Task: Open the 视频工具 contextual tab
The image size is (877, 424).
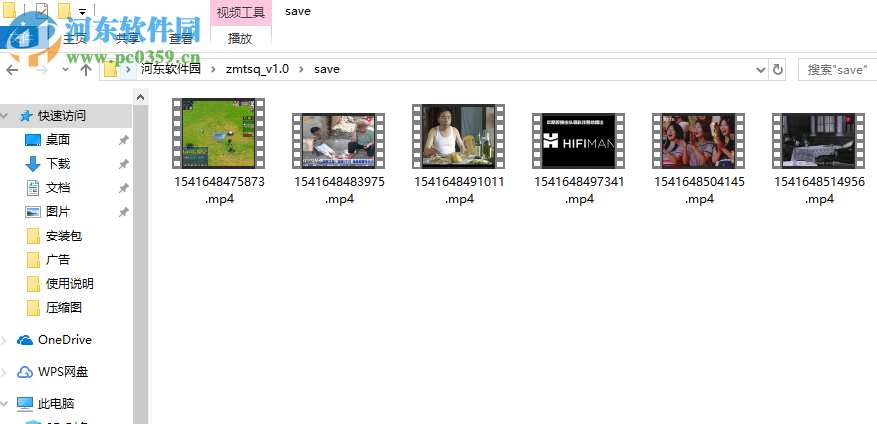Action: click(x=241, y=12)
